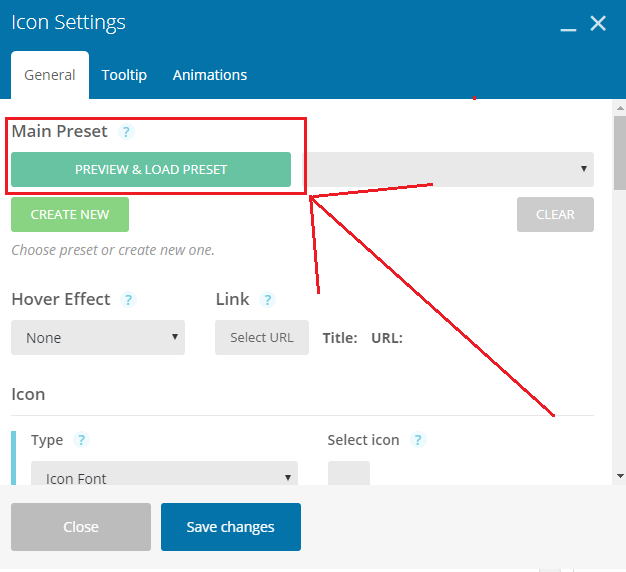Show help icon beside Hover Effect
Screen dimensions: 626x572
(128, 299)
